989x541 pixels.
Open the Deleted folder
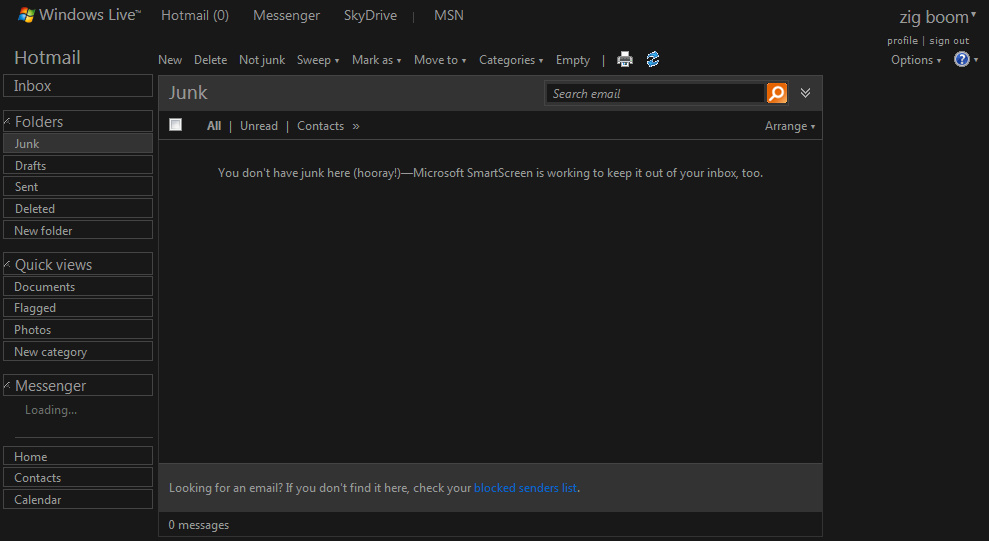tap(78, 208)
